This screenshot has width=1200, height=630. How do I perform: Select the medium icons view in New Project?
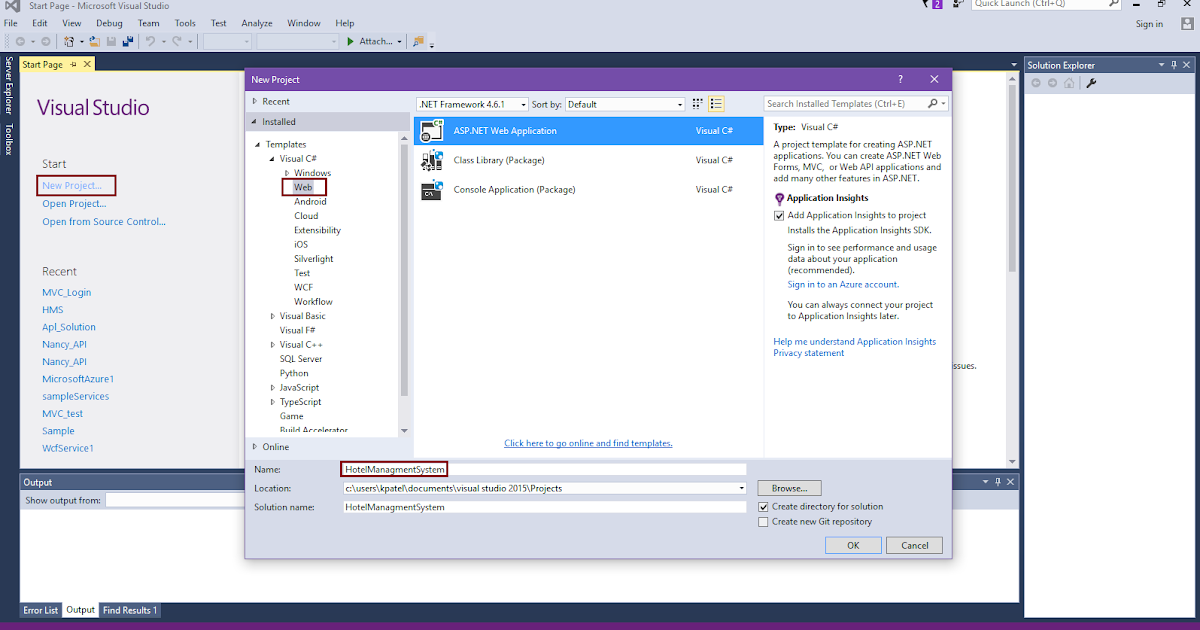[x=697, y=103]
